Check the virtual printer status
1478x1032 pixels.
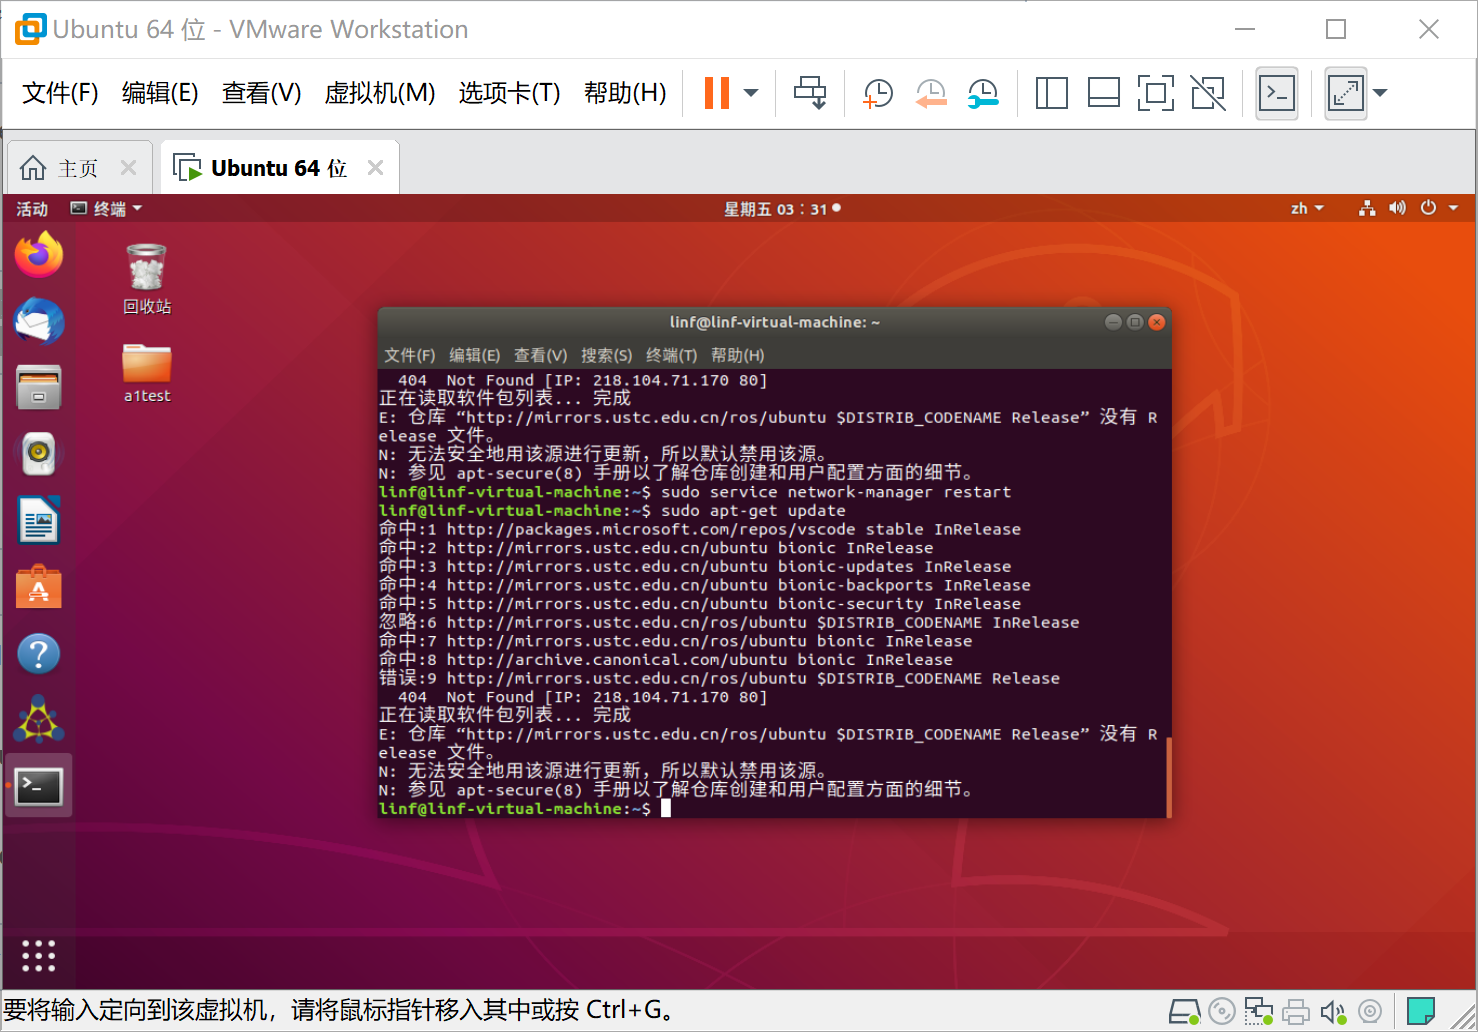pyautogui.click(x=1296, y=1011)
